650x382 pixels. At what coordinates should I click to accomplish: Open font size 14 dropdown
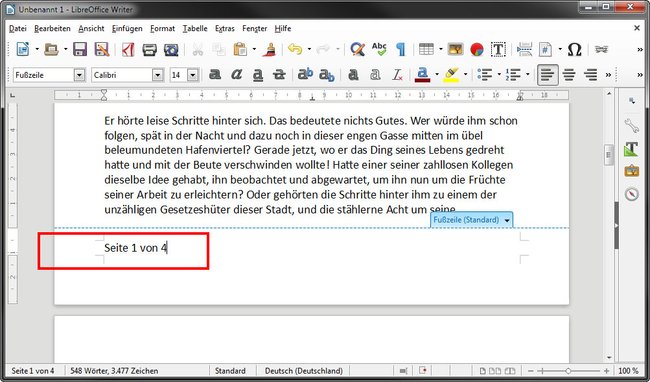point(193,75)
